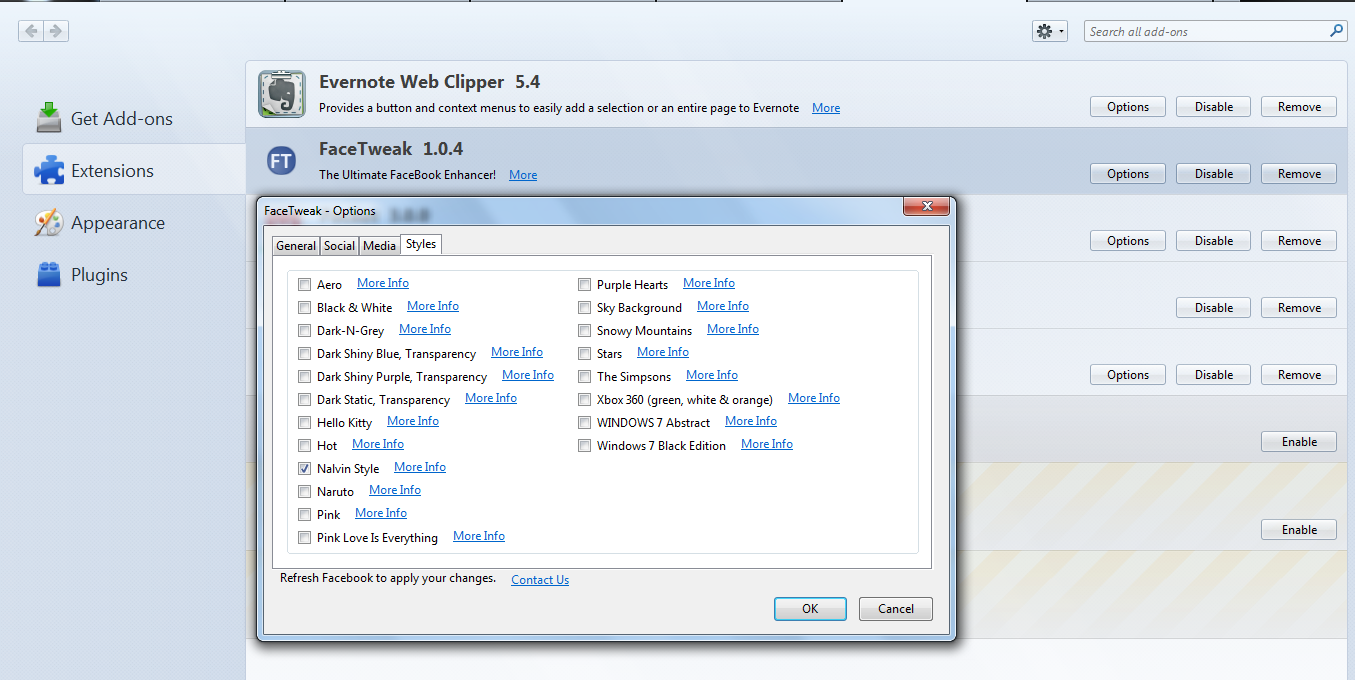Open More Info for Windows 7 Black Edition
This screenshot has width=1355, height=680.
(767, 444)
